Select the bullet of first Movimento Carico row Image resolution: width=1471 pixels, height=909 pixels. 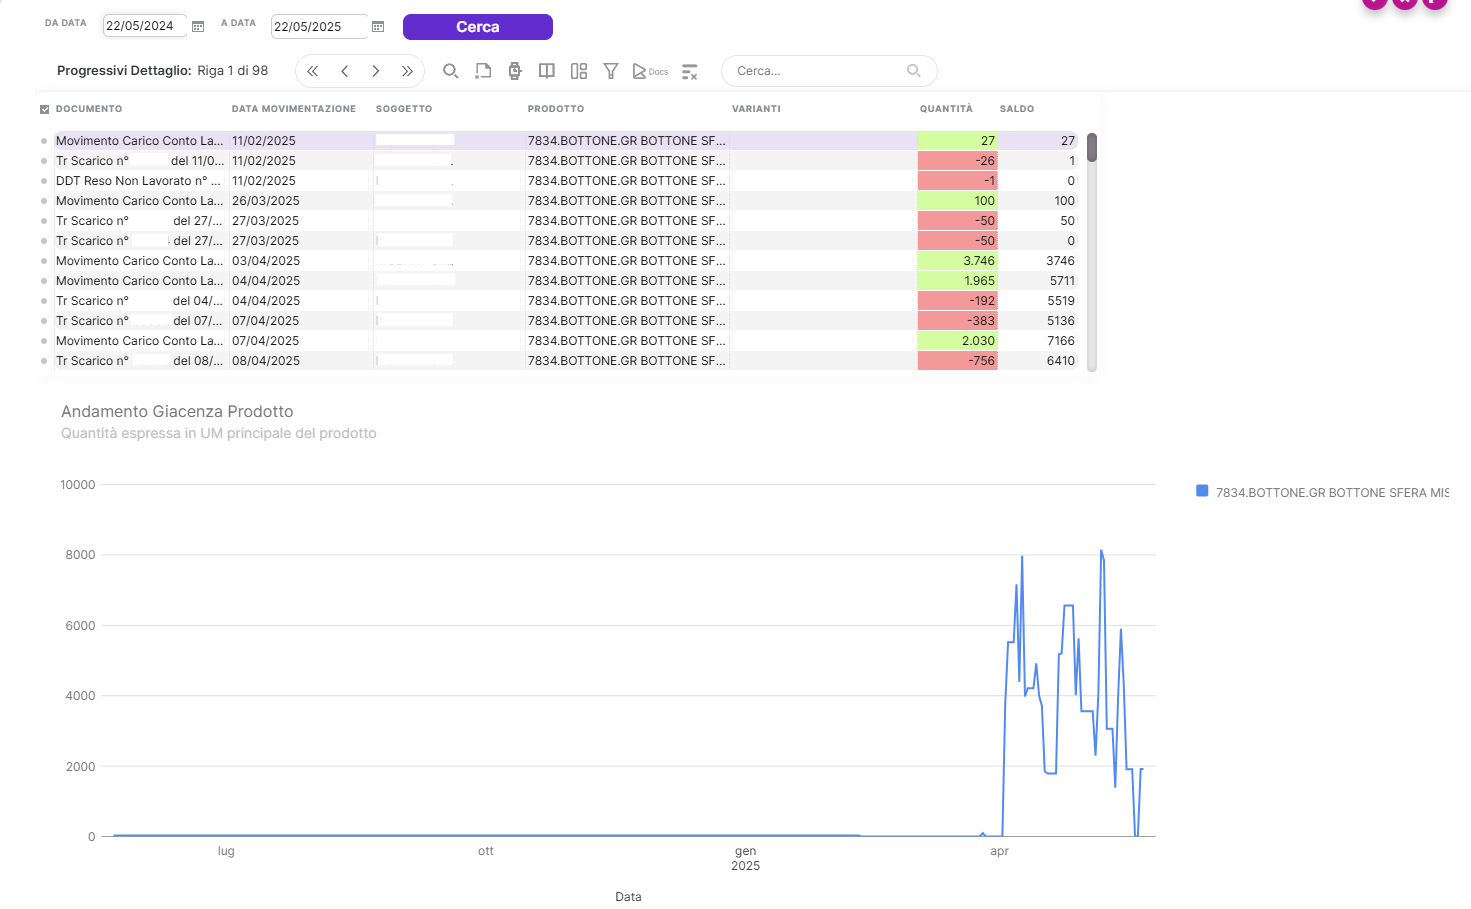pos(44,141)
